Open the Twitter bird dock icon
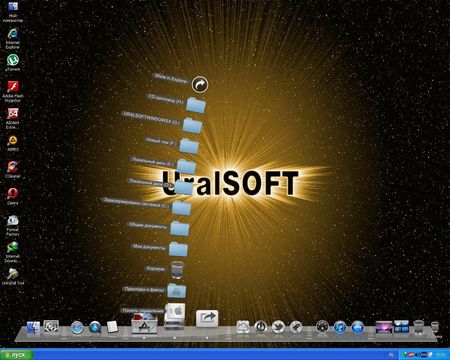 [x=278, y=327]
